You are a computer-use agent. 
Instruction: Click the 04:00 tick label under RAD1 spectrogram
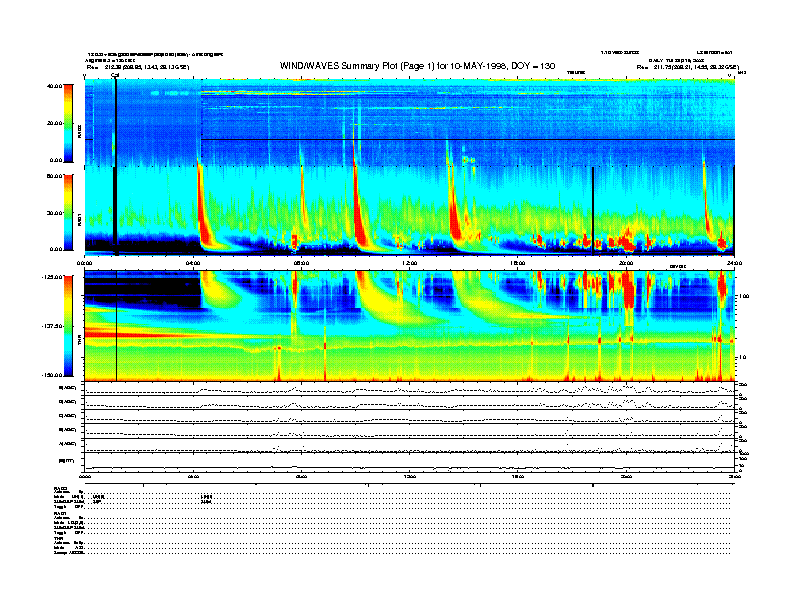pos(193,263)
